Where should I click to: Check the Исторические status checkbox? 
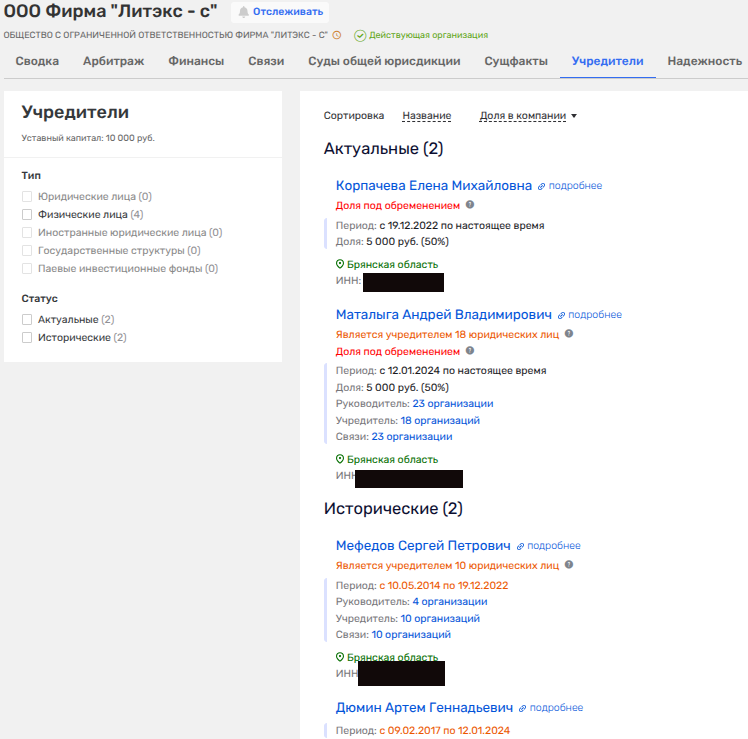pos(28,338)
